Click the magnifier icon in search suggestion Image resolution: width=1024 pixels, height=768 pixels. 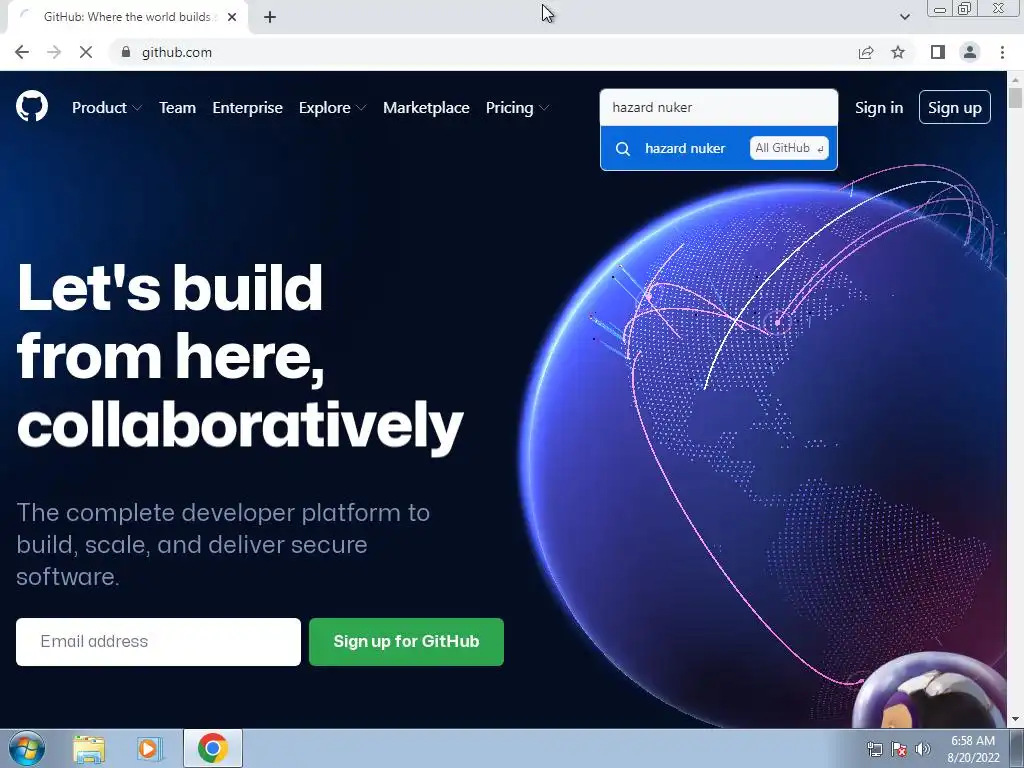click(x=623, y=149)
